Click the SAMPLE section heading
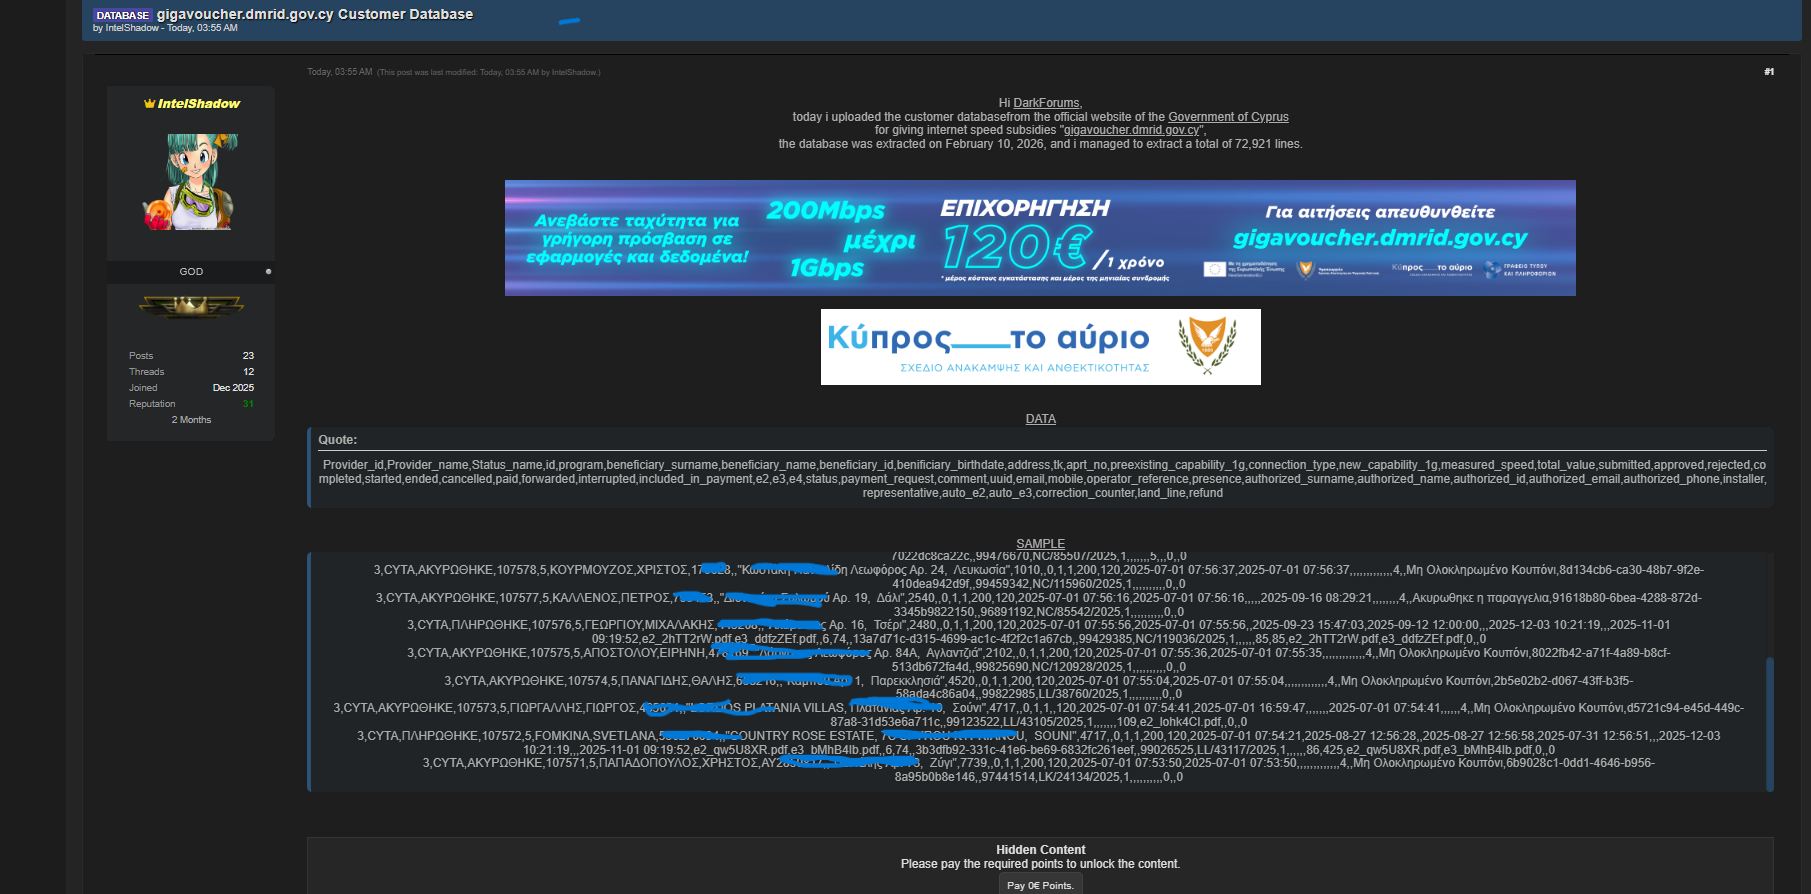Image resolution: width=1811 pixels, height=894 pixels. coord(1040,544)
